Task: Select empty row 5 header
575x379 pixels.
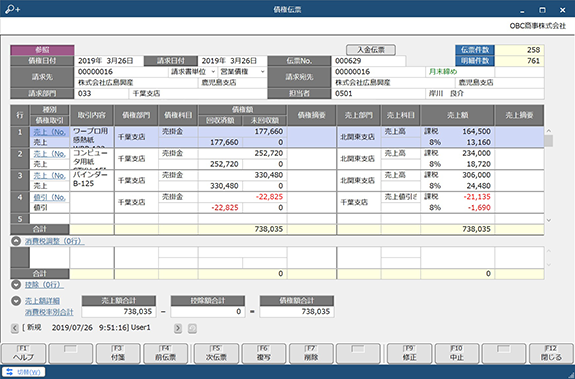Action: coord(20,219)
